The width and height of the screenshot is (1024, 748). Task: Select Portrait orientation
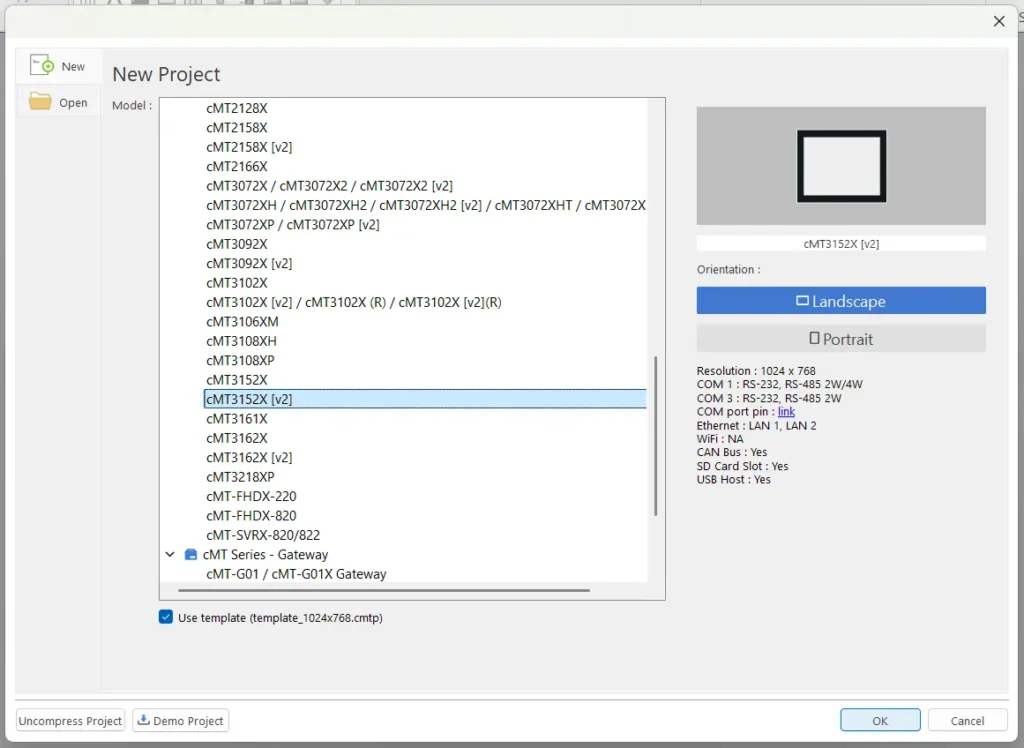[840, 339]
